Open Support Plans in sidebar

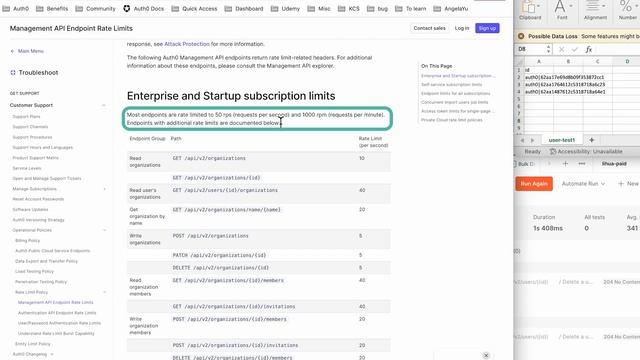pos(26,116)
